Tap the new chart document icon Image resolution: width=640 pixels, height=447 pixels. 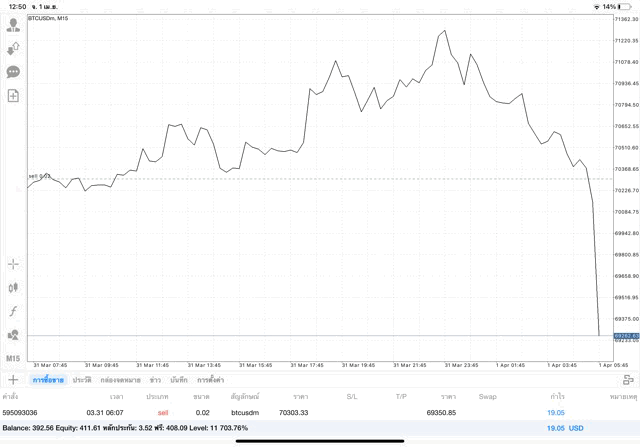tap(13, 96)
